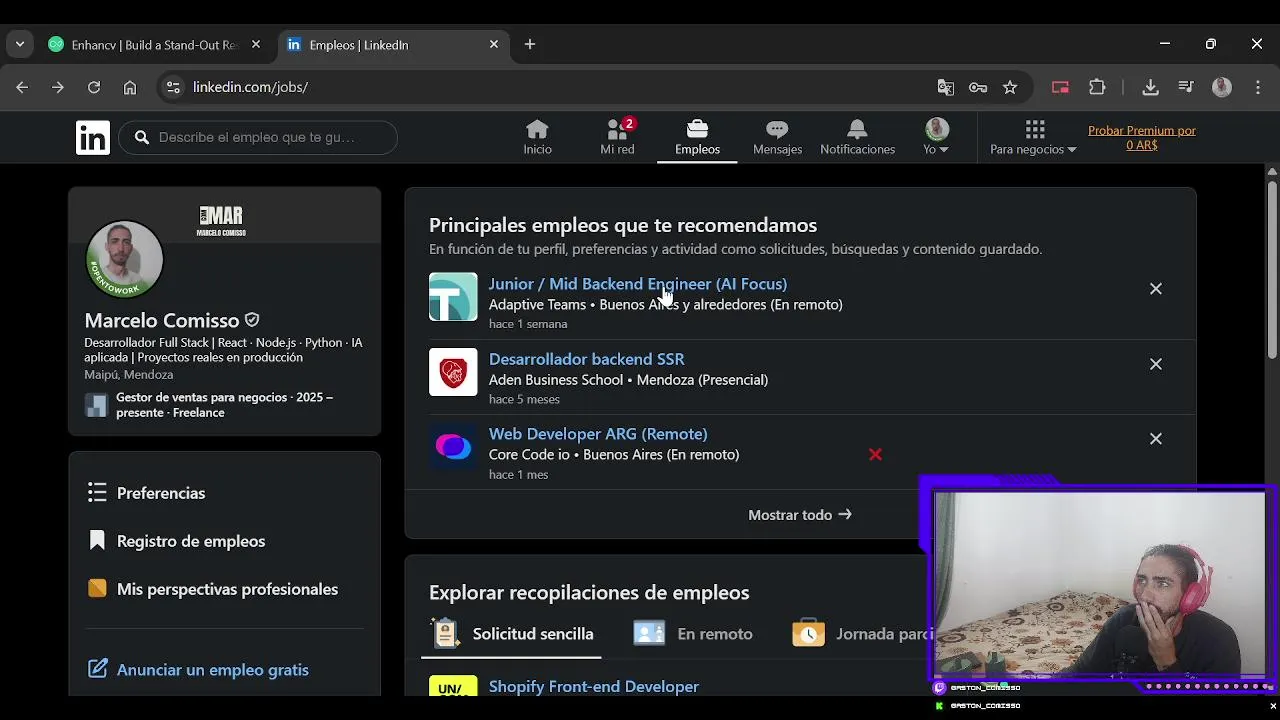Open Gestor de ventas para negocios experience

pyautogui.click(x=210, y=405)
